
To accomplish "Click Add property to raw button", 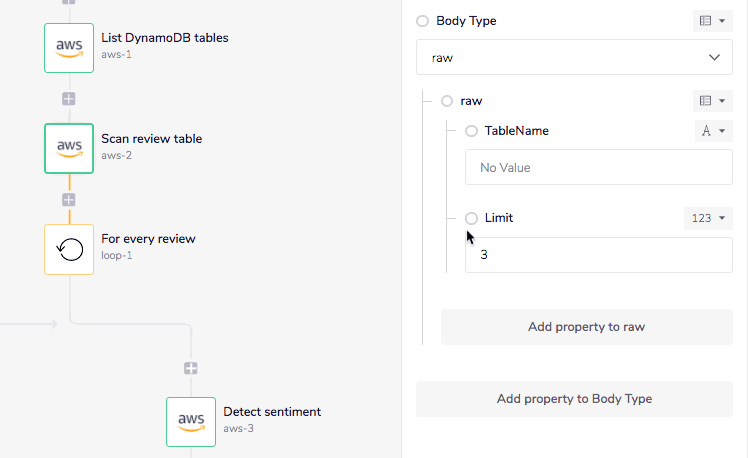I will [x=586, y=327].
